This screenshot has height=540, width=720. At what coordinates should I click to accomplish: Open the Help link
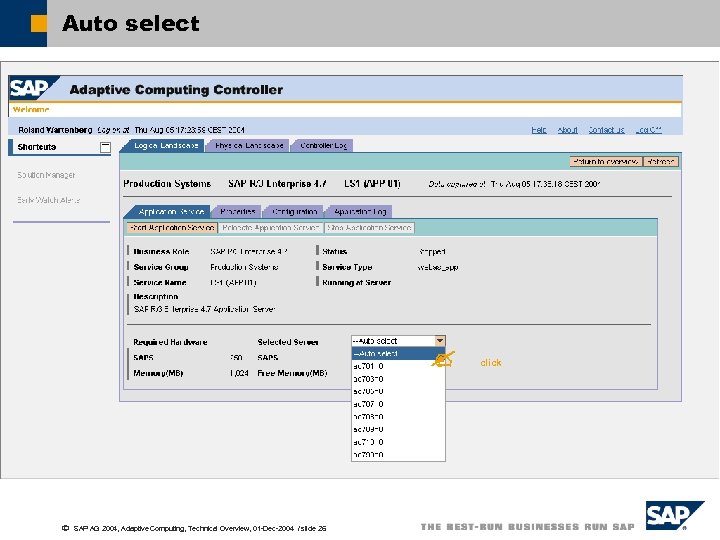(x=539, y=130)
